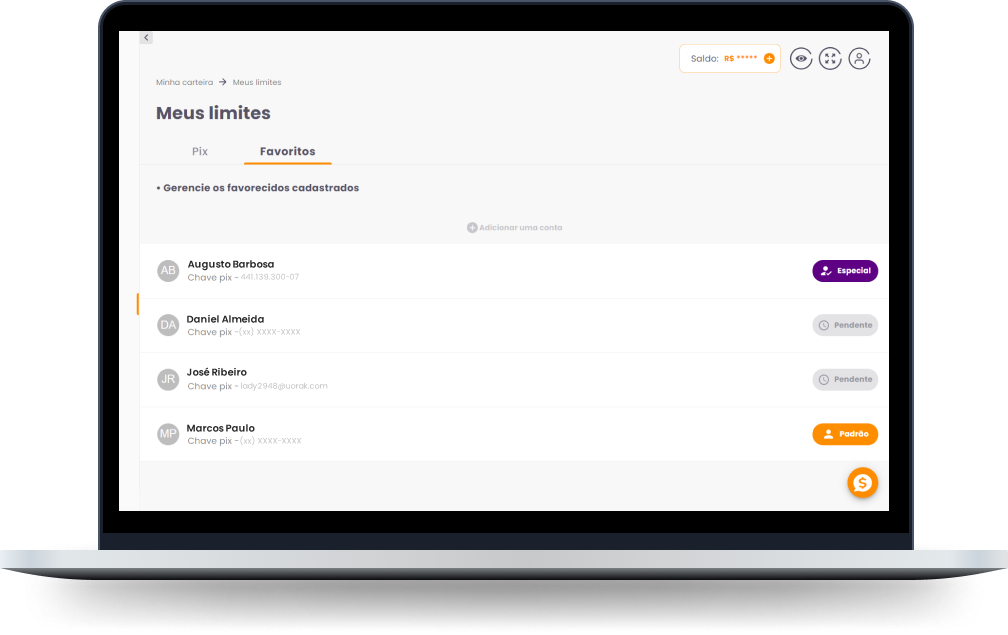Open the orange chat support bubble

point(862,483)
